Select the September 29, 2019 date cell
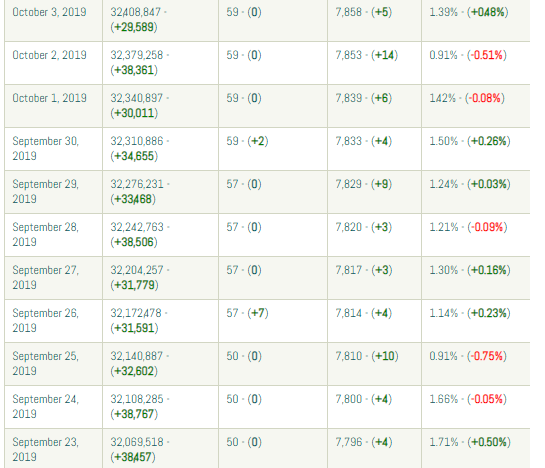This screenshot has width=545, height=468. coord(54,192)
